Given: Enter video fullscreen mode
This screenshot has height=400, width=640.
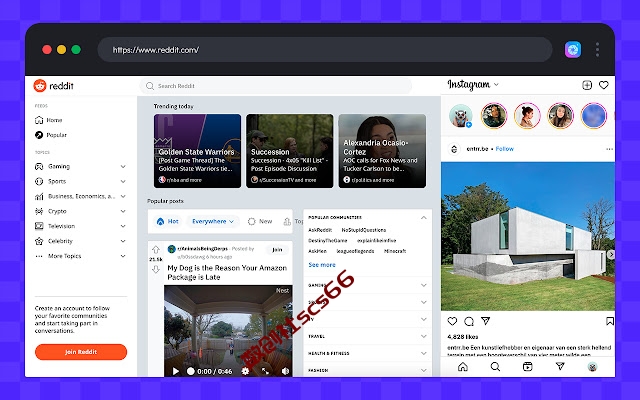Looking at the screenshot, I should click(x=265, y=371).
